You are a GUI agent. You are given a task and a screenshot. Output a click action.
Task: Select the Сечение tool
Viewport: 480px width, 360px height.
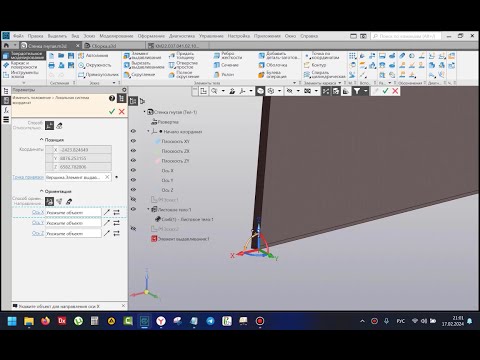click(226, 65)
